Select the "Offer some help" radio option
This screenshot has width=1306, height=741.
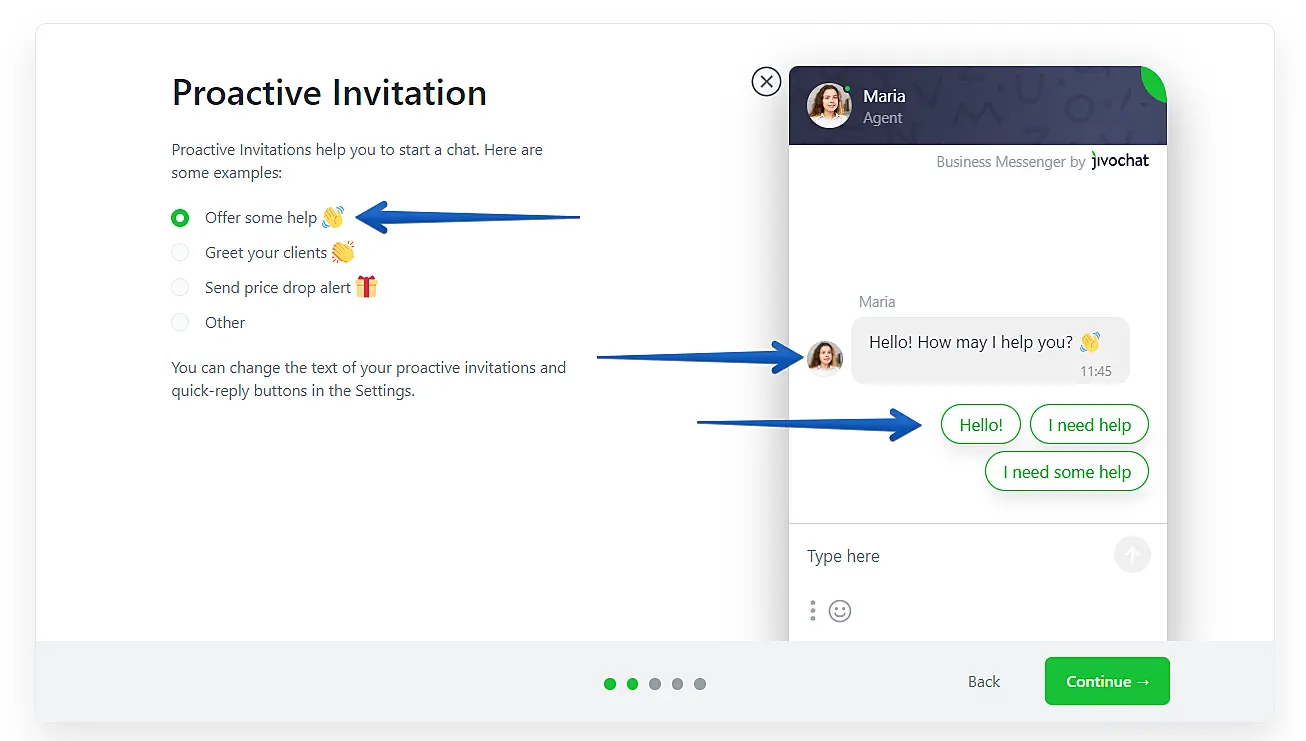click(x=180, y=218)
